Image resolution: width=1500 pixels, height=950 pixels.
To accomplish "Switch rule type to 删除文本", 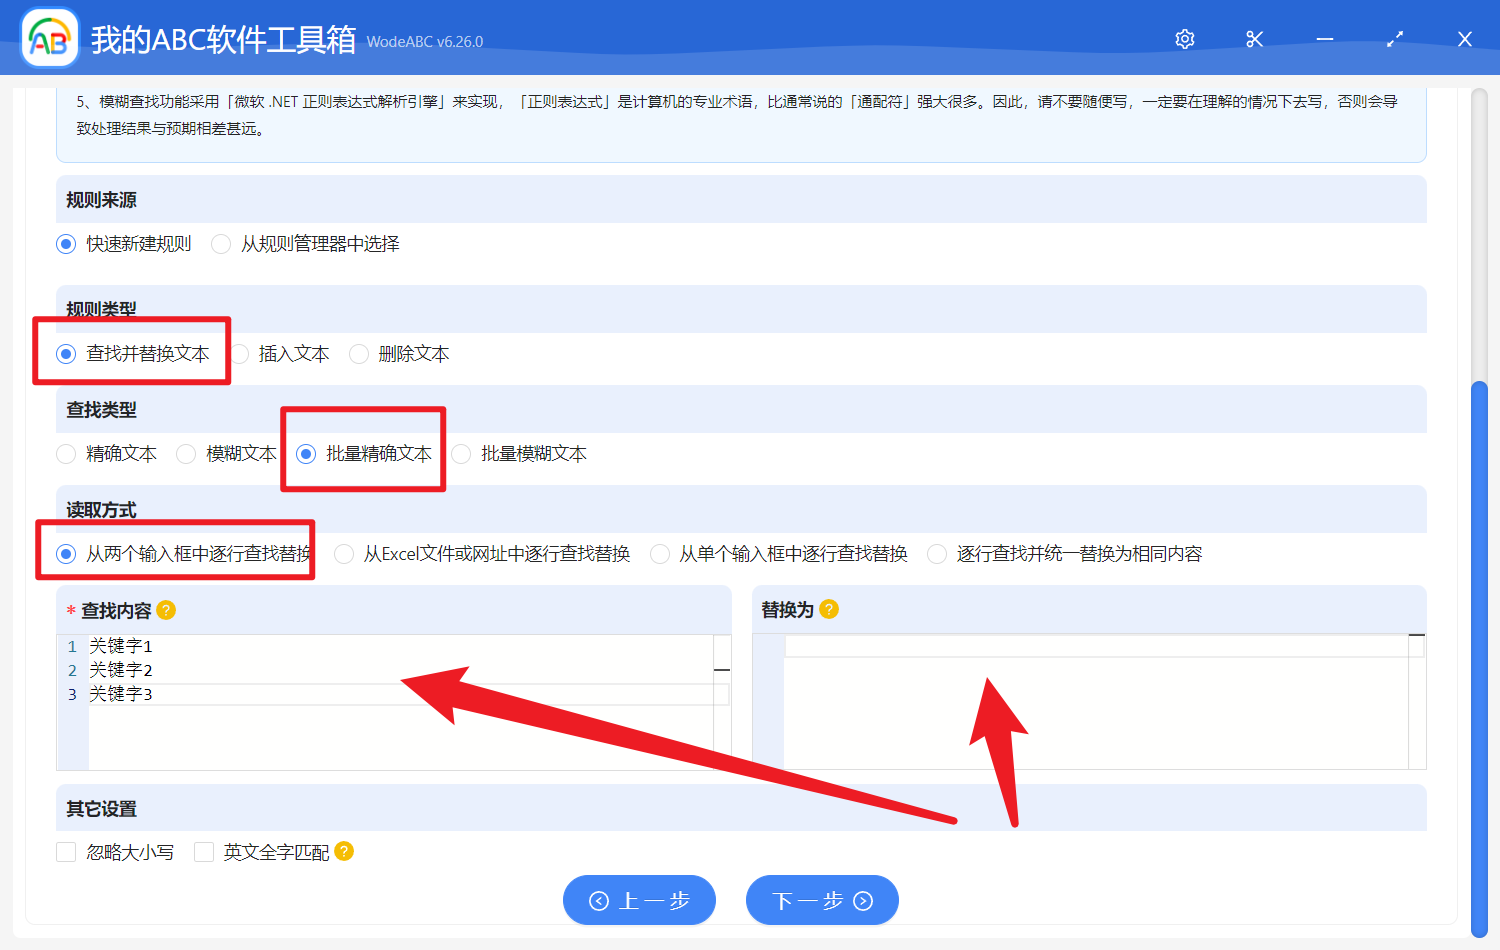I will 358,353.
